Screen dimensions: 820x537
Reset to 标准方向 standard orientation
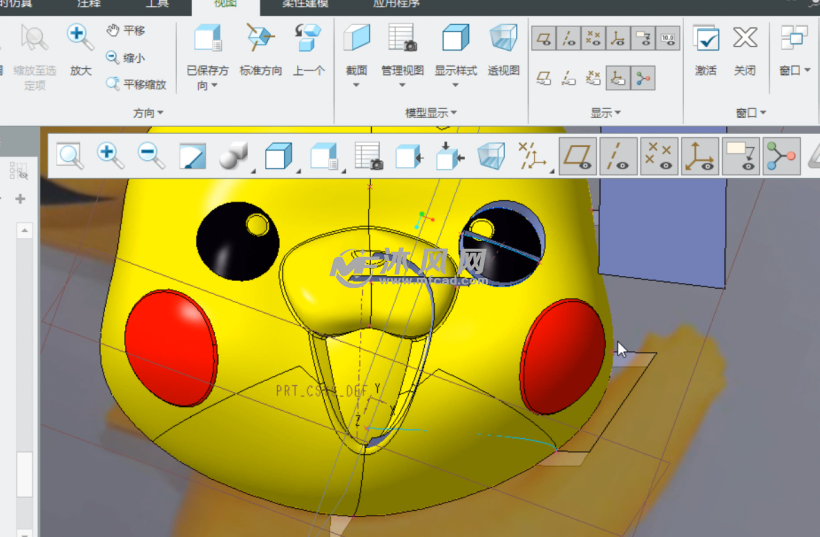point(260,50)
